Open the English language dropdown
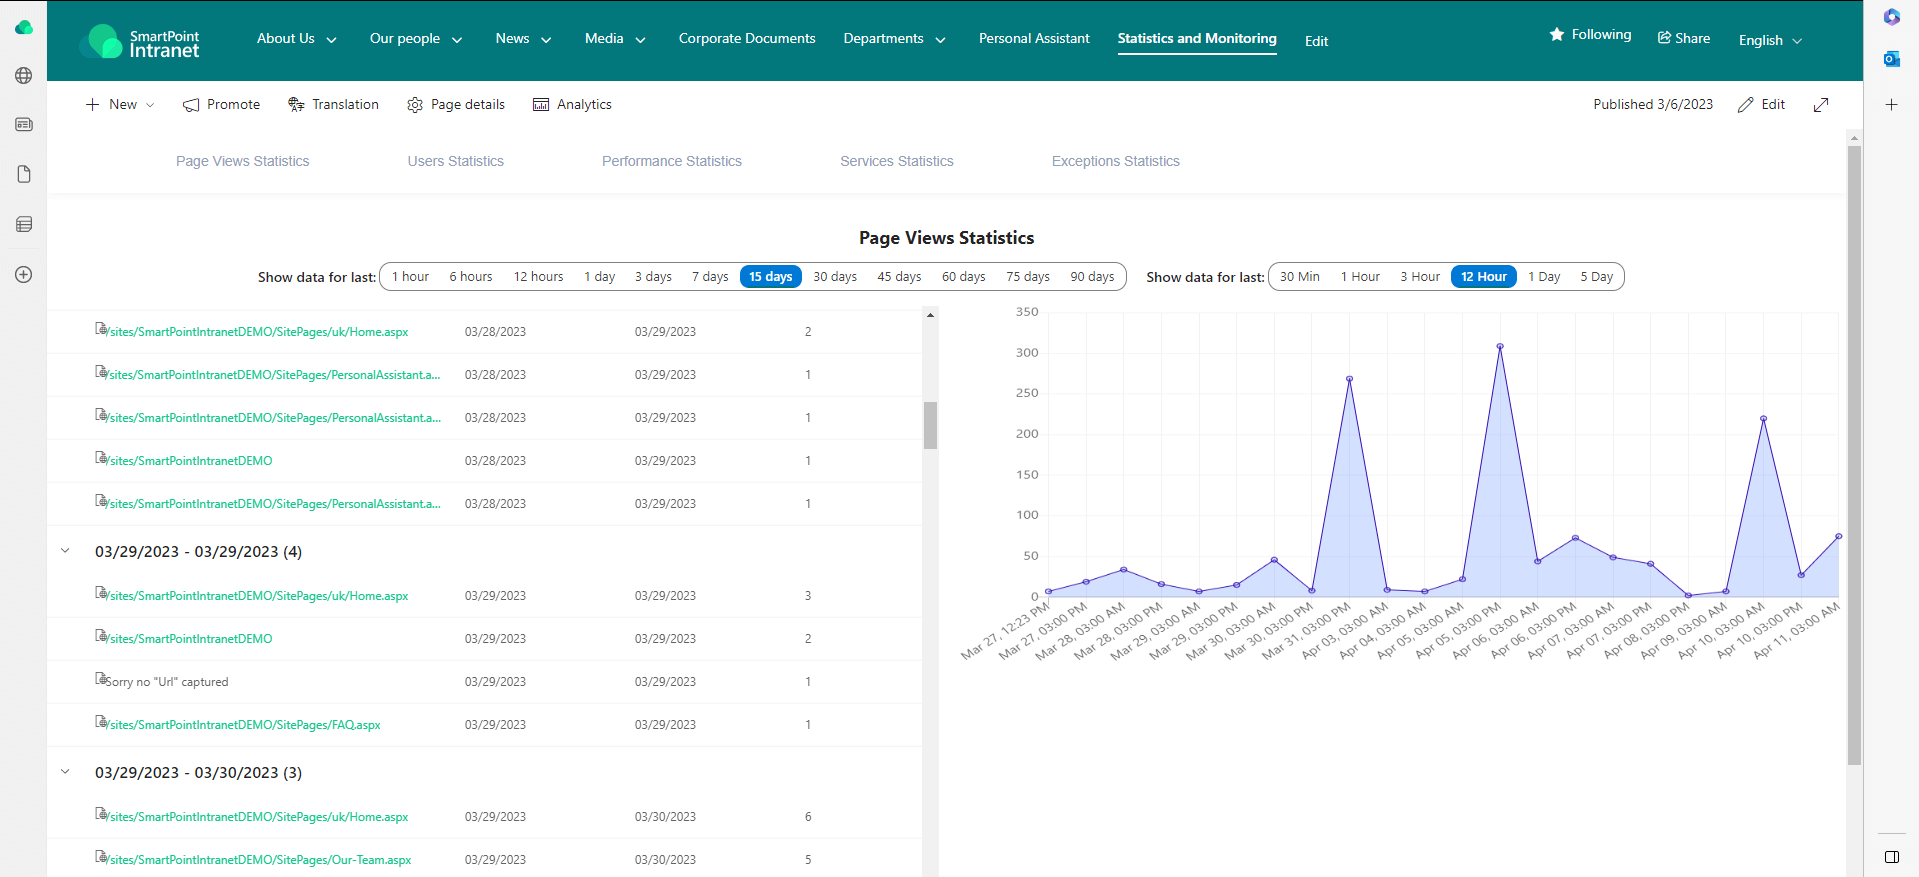 [1770, 41]
